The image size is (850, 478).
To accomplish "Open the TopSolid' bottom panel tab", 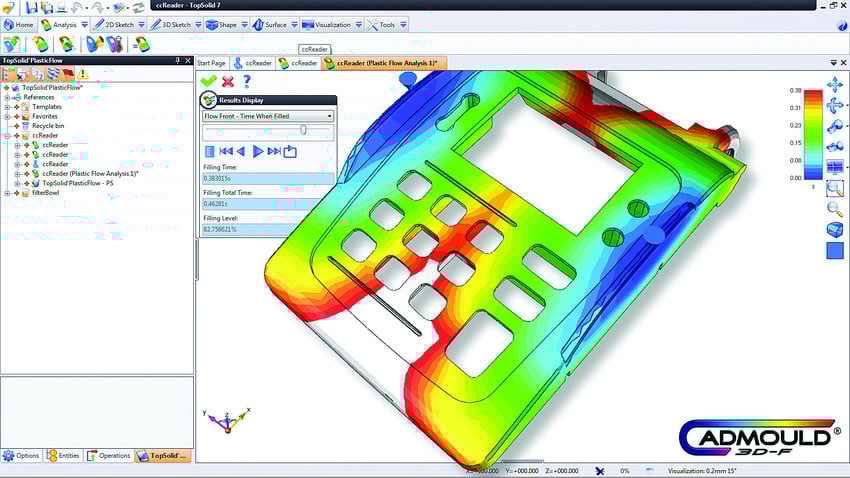I will (x=162, y=456).
